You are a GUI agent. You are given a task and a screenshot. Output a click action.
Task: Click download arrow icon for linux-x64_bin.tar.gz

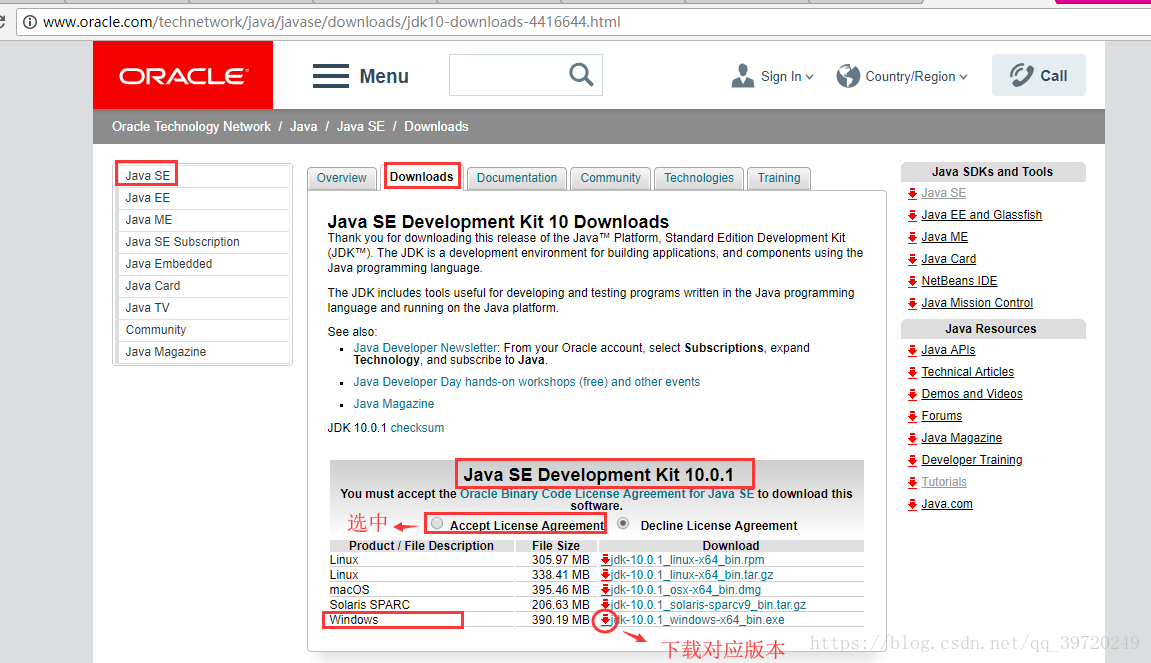tap(606, 575)
